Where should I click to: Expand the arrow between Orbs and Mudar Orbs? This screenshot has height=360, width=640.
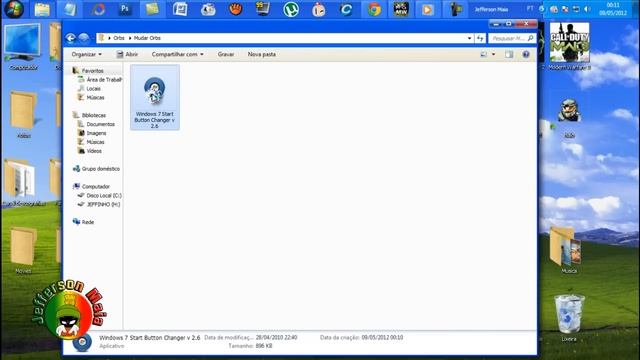[130, 38]
